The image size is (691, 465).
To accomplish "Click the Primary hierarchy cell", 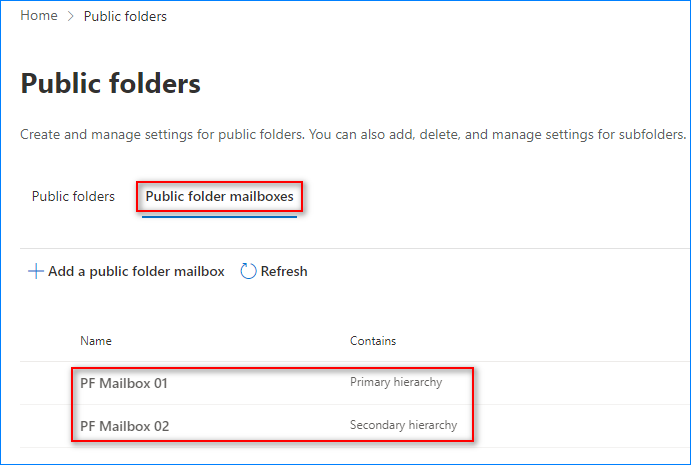I will coord(396,382).
